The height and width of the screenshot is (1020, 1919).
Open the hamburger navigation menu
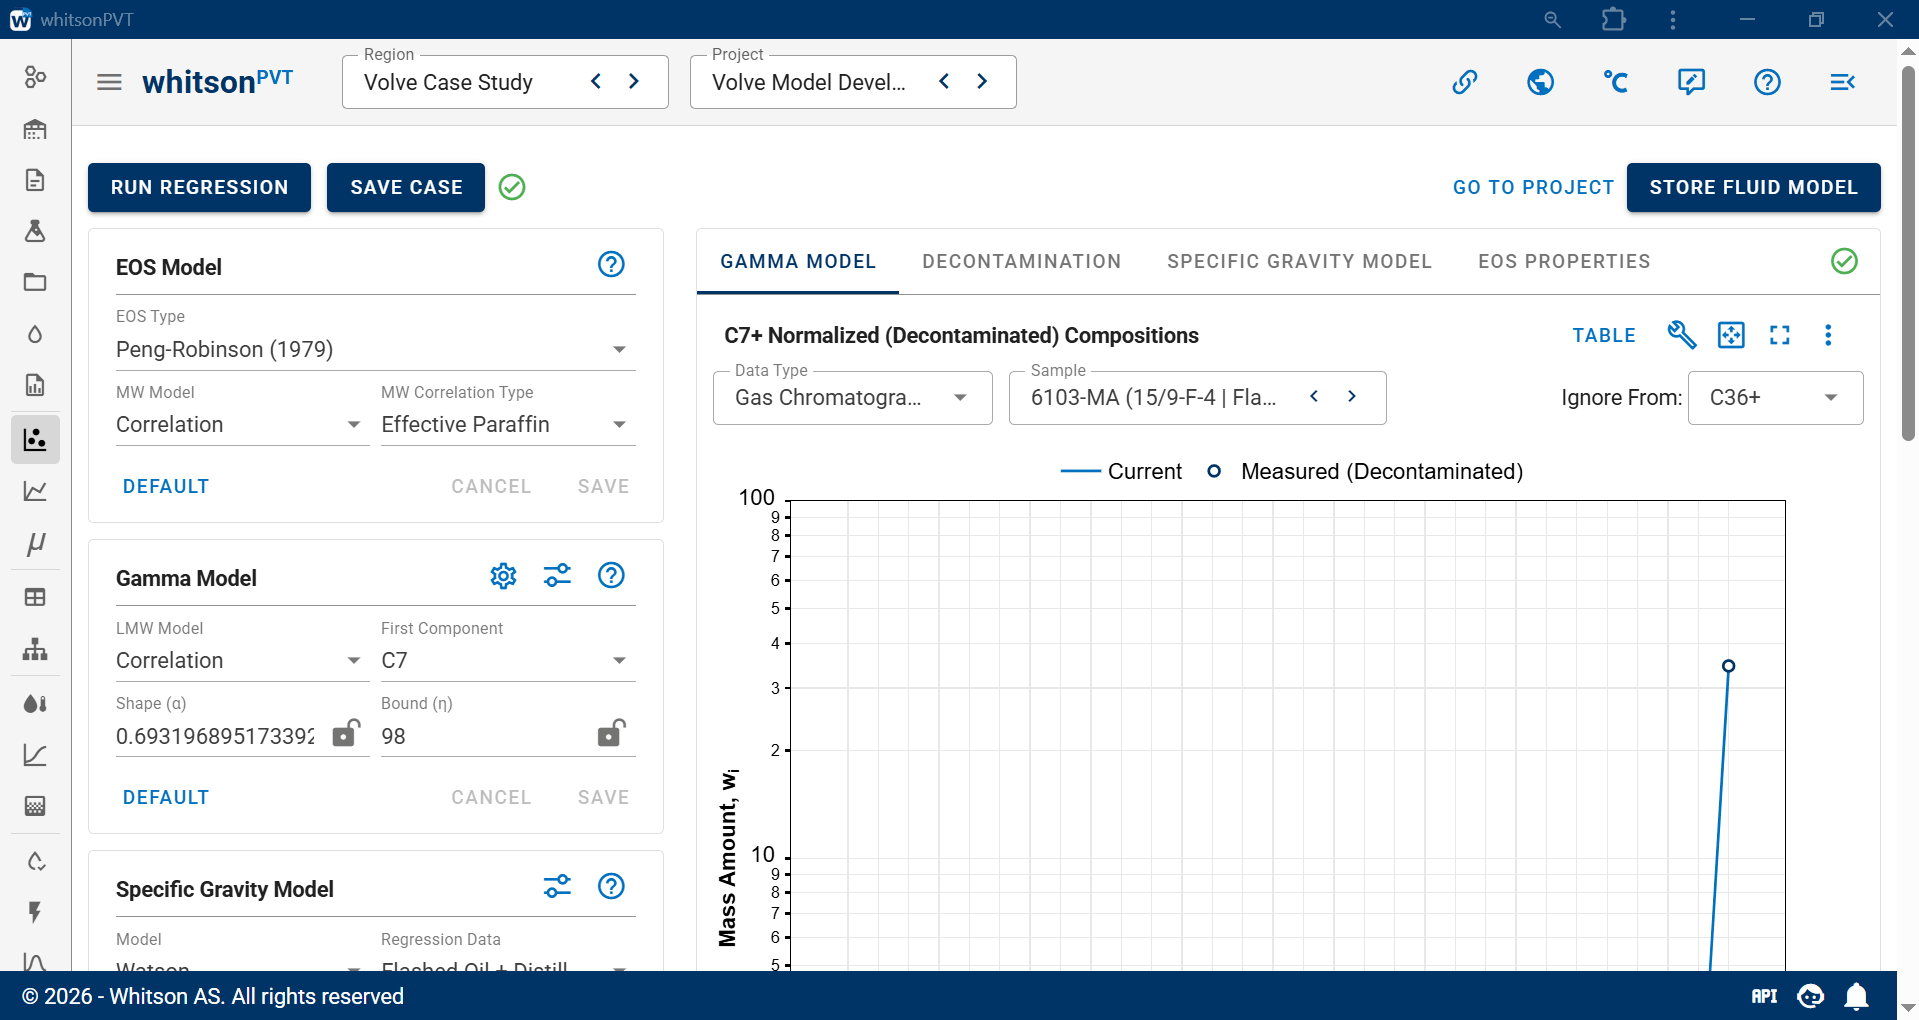point(109,82)
